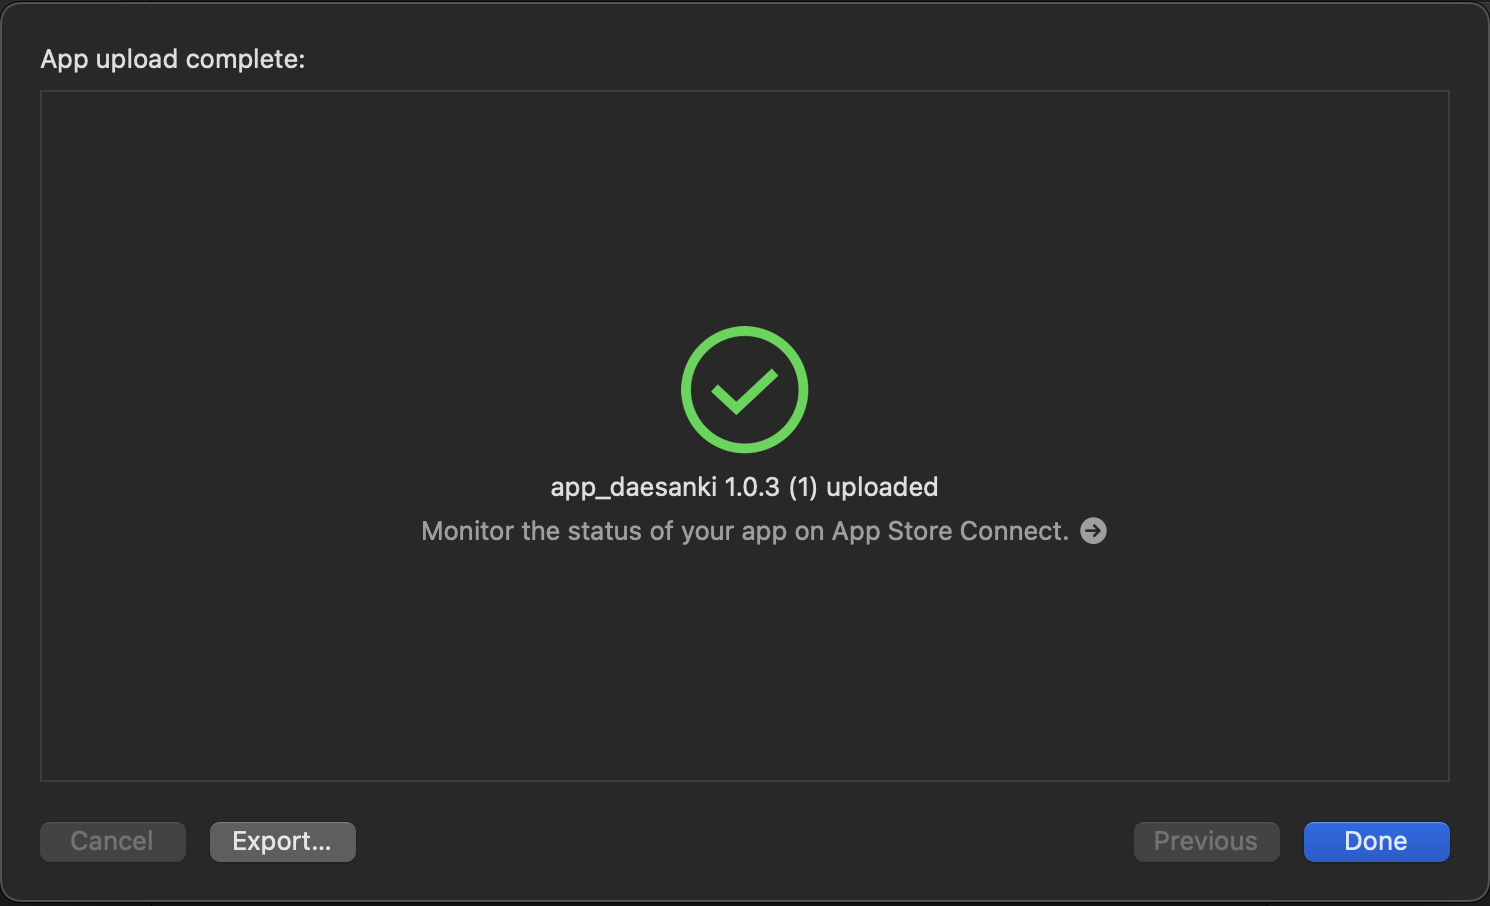Click the Done button

pyautogui.click(x=1376, y=841)
